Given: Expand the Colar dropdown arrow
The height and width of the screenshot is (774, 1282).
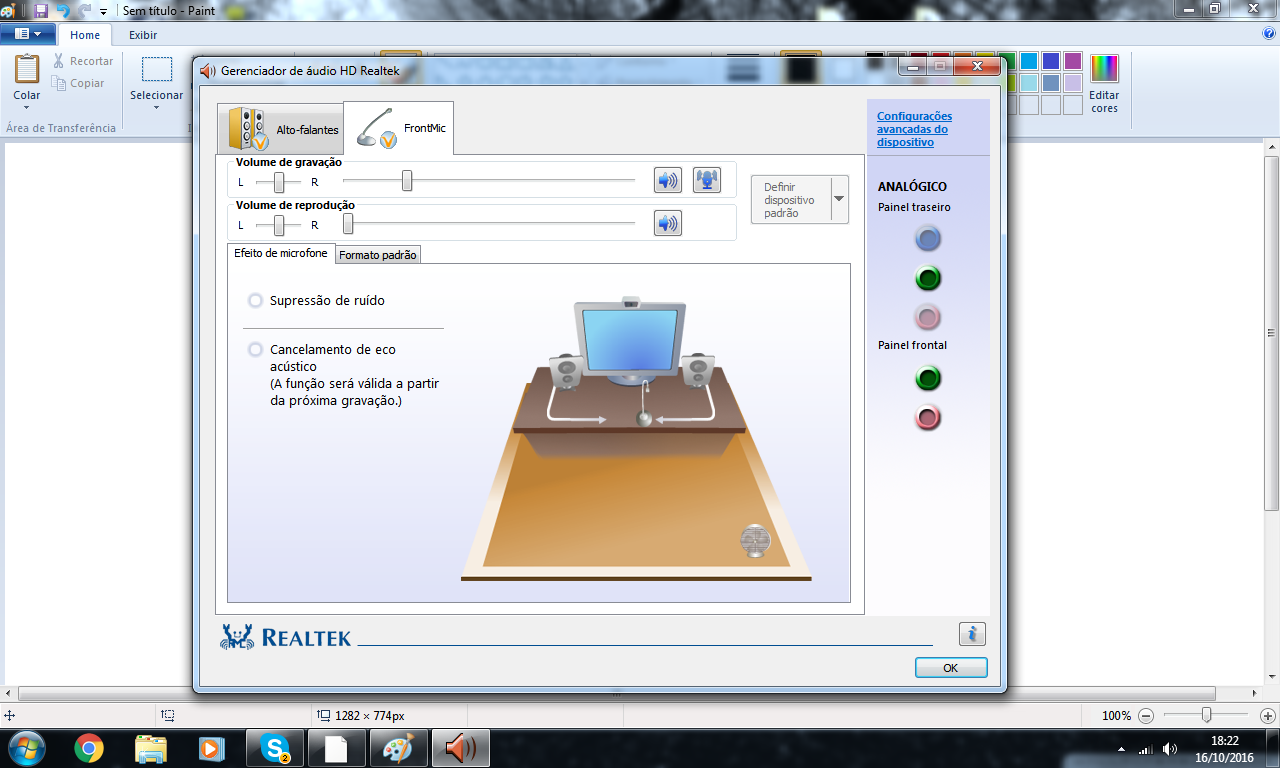Looking at the screenshot, I should click(x=27, y=107).
